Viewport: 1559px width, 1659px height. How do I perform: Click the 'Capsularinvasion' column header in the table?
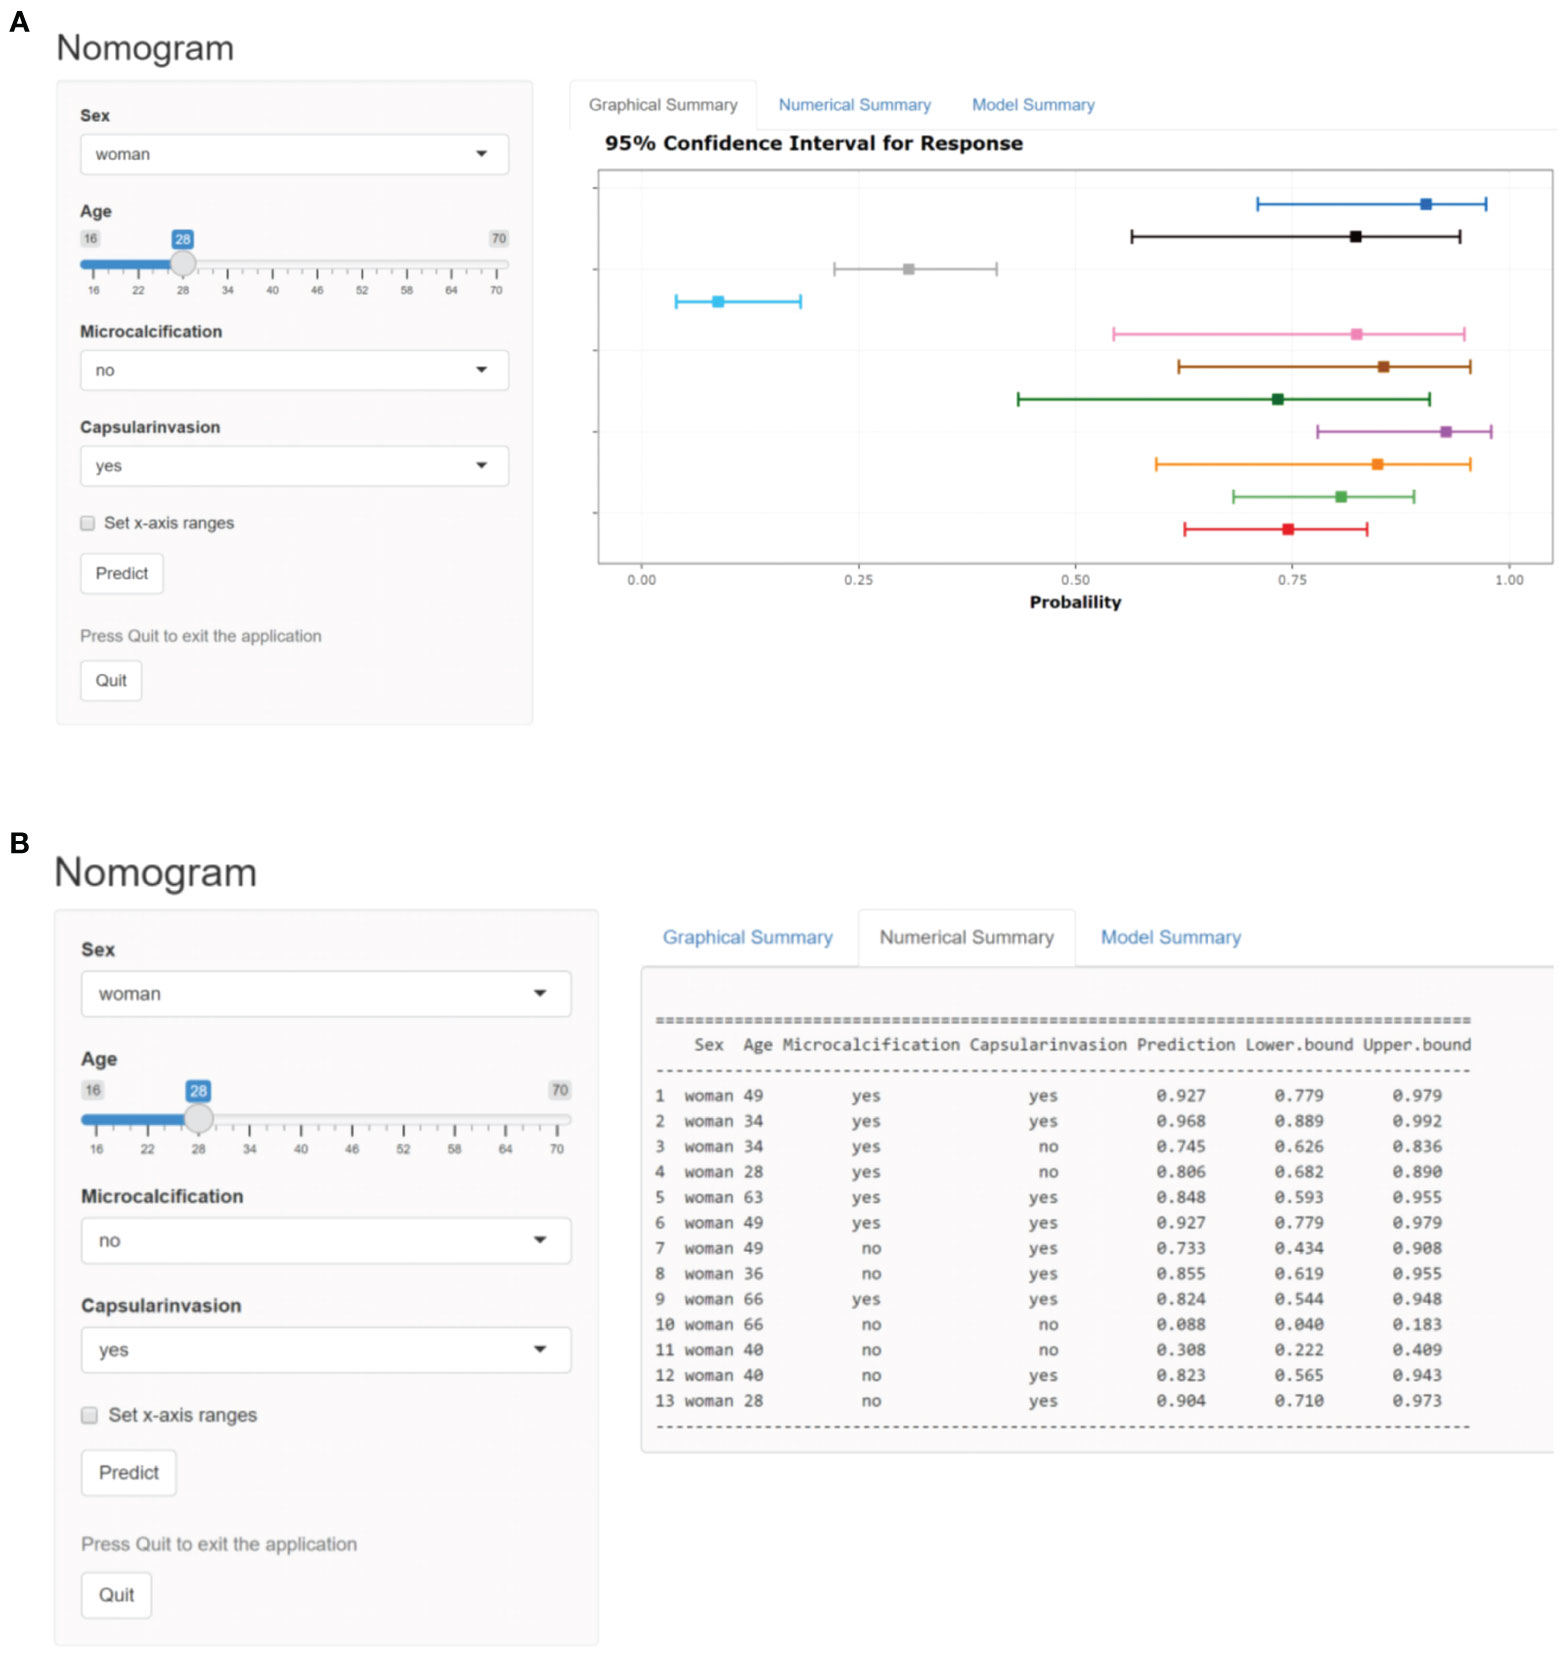[1048, 1045]
